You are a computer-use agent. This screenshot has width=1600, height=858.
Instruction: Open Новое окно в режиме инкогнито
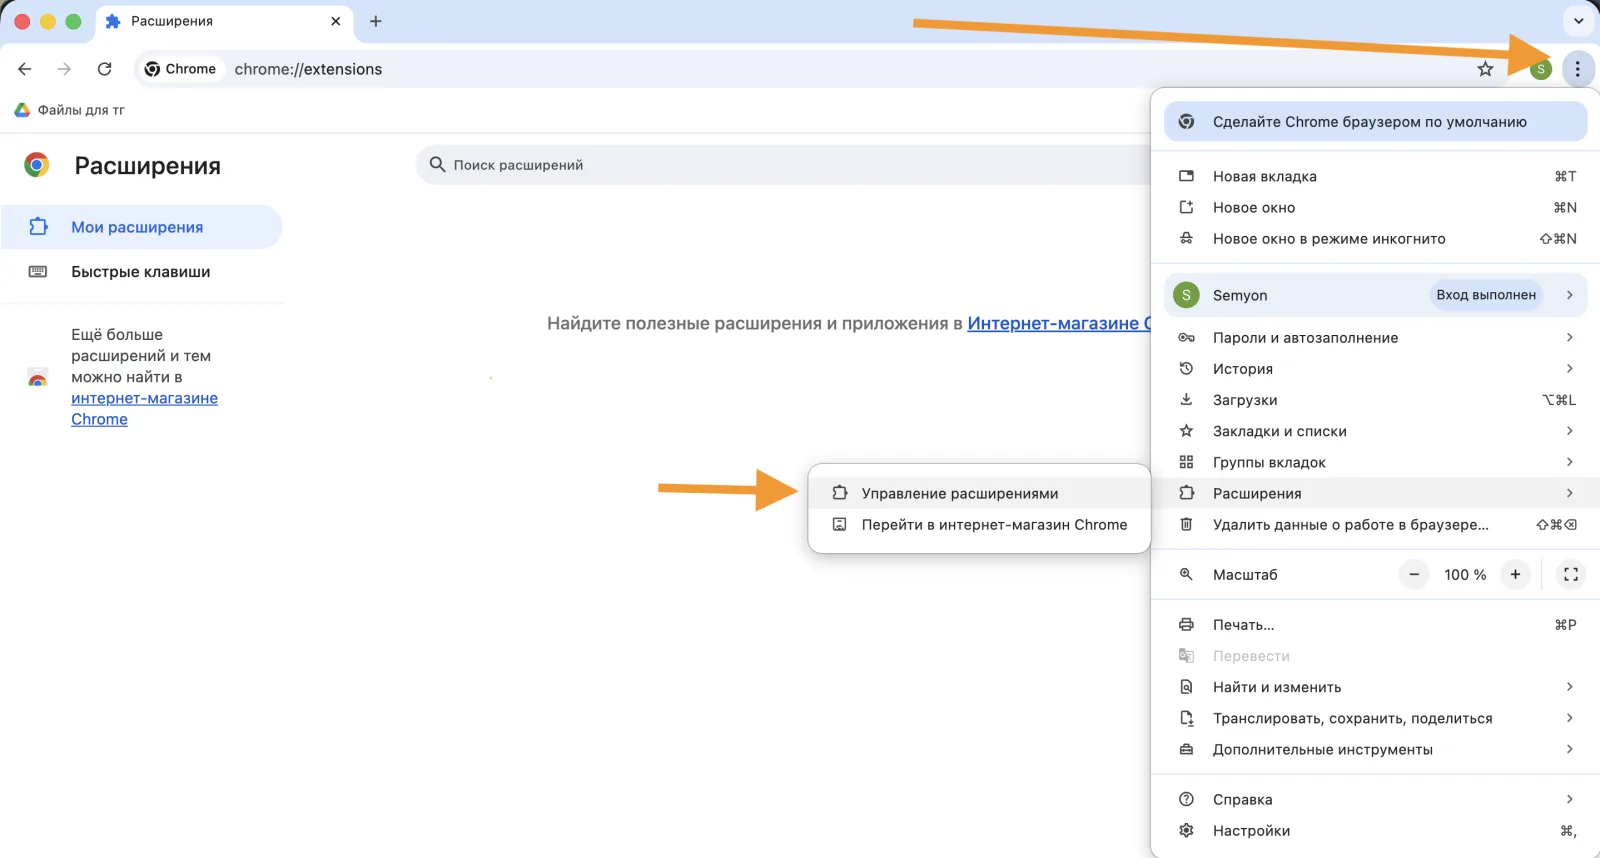click(1375, 238)
